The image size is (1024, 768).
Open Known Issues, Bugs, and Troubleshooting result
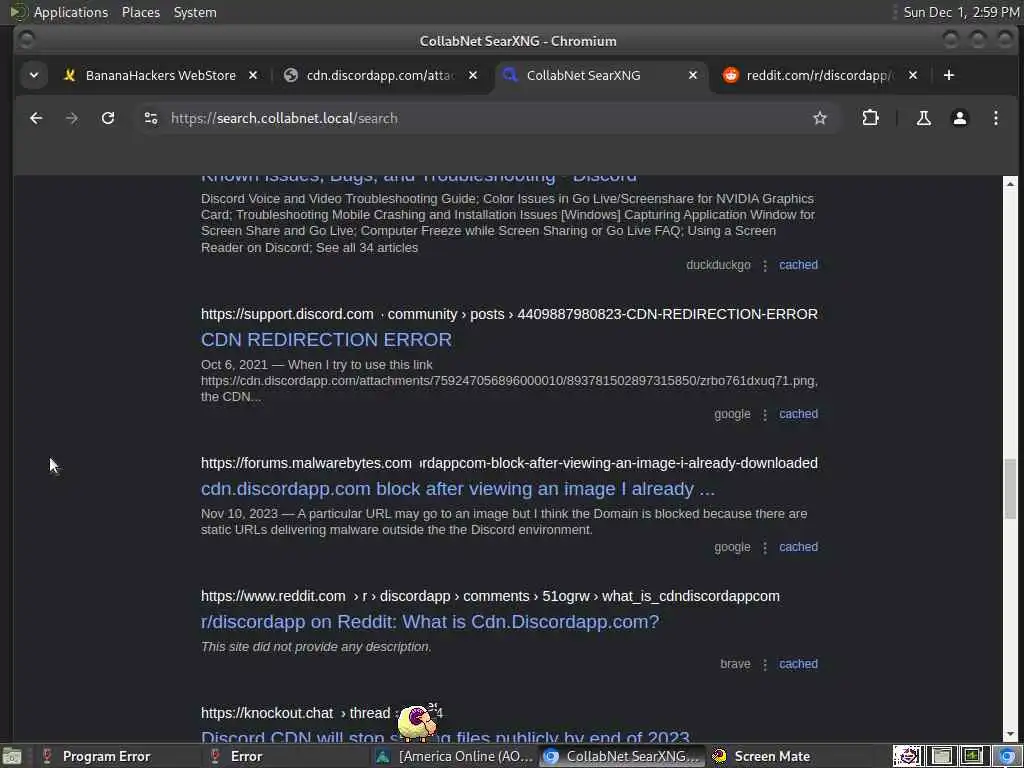tap(419, 179)
